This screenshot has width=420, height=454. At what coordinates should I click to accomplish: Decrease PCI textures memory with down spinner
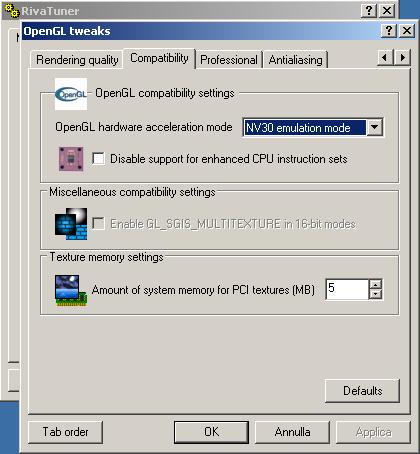376,294
